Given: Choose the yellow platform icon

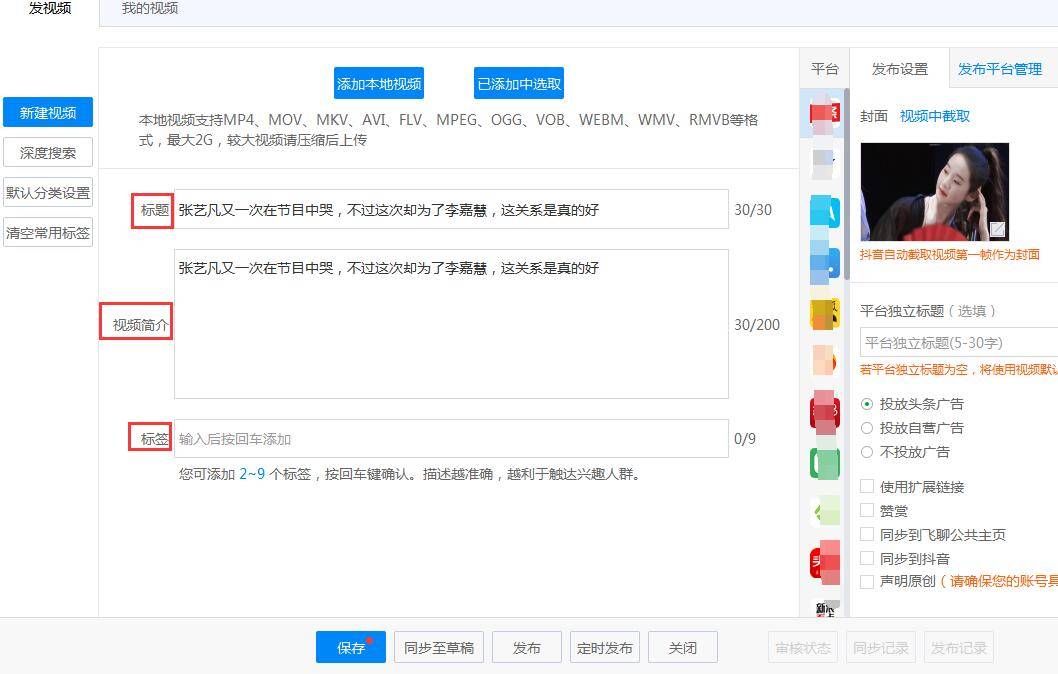Looking at the screenshot, I should click(824, 314).
